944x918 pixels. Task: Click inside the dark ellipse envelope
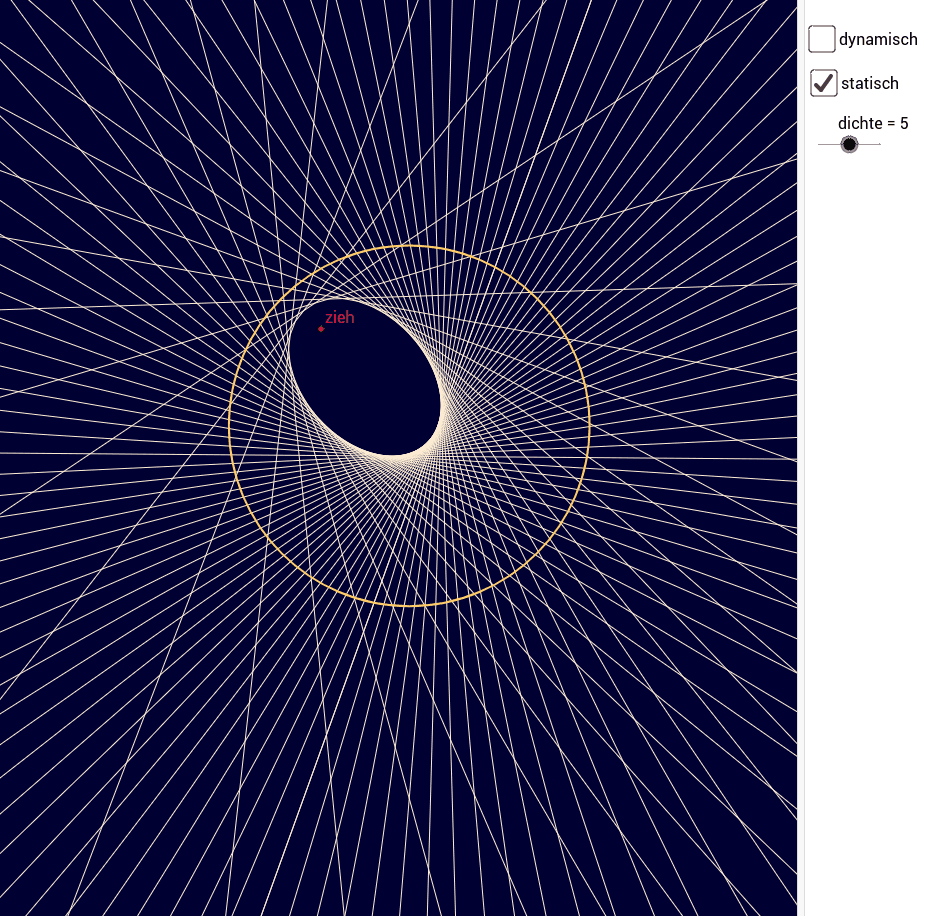click(x=365, y=378)
